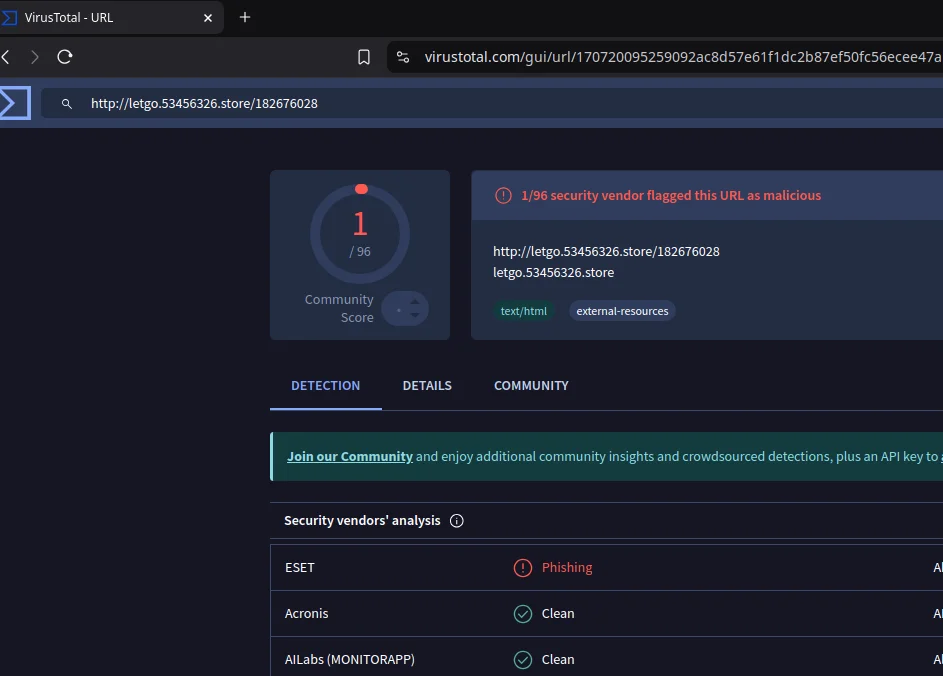Click the malicious warning icon in banner

tap(503, 195)
